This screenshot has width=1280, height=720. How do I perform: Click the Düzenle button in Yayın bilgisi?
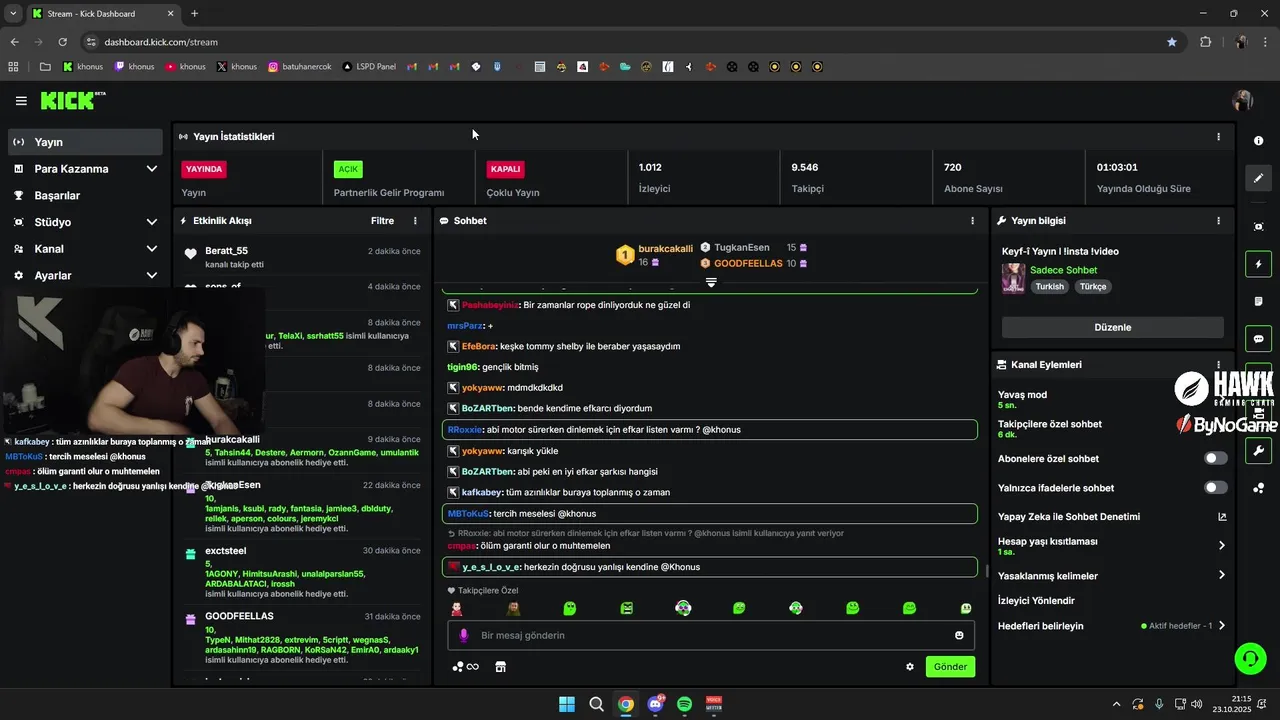pyautogui.click(x=1112, y=327)
